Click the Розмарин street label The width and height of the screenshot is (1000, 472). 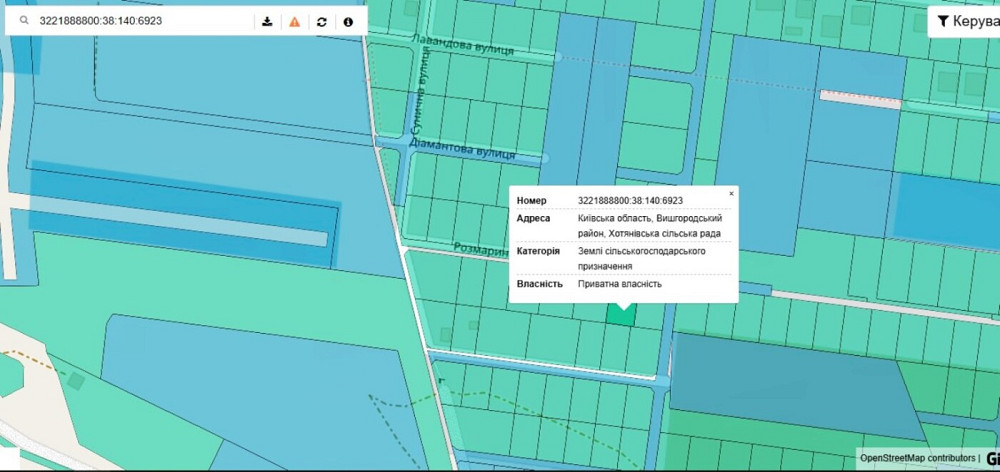pyautogui.click(x=481, y=251)
